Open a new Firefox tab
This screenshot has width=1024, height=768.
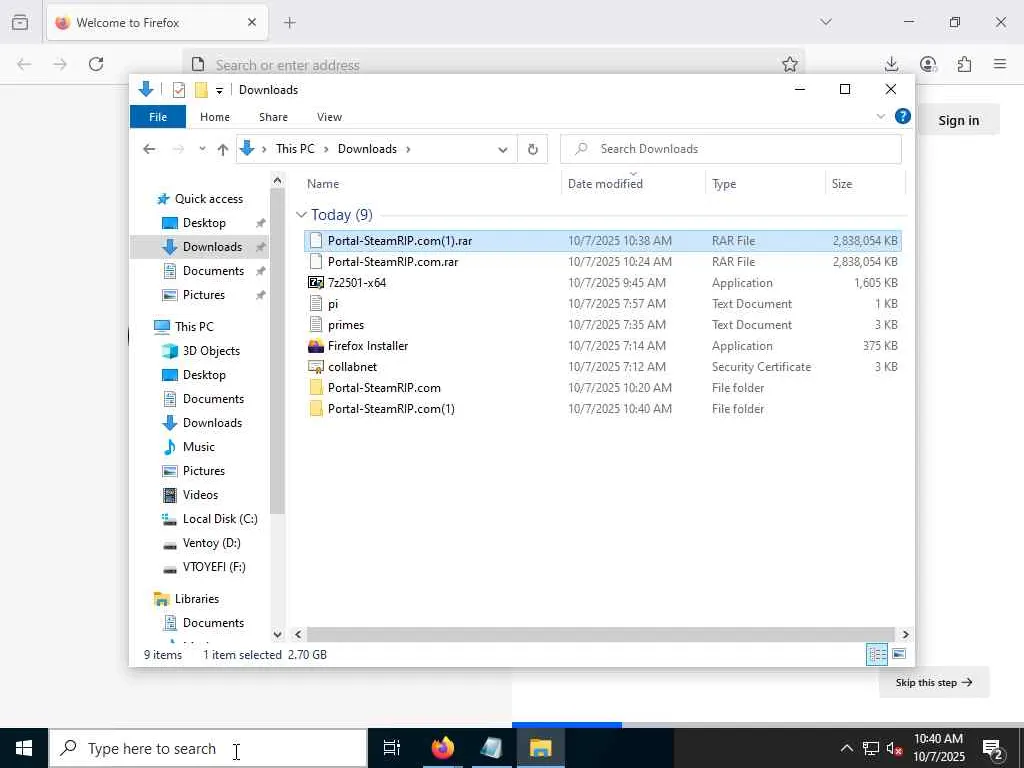(x=289, y=23)
